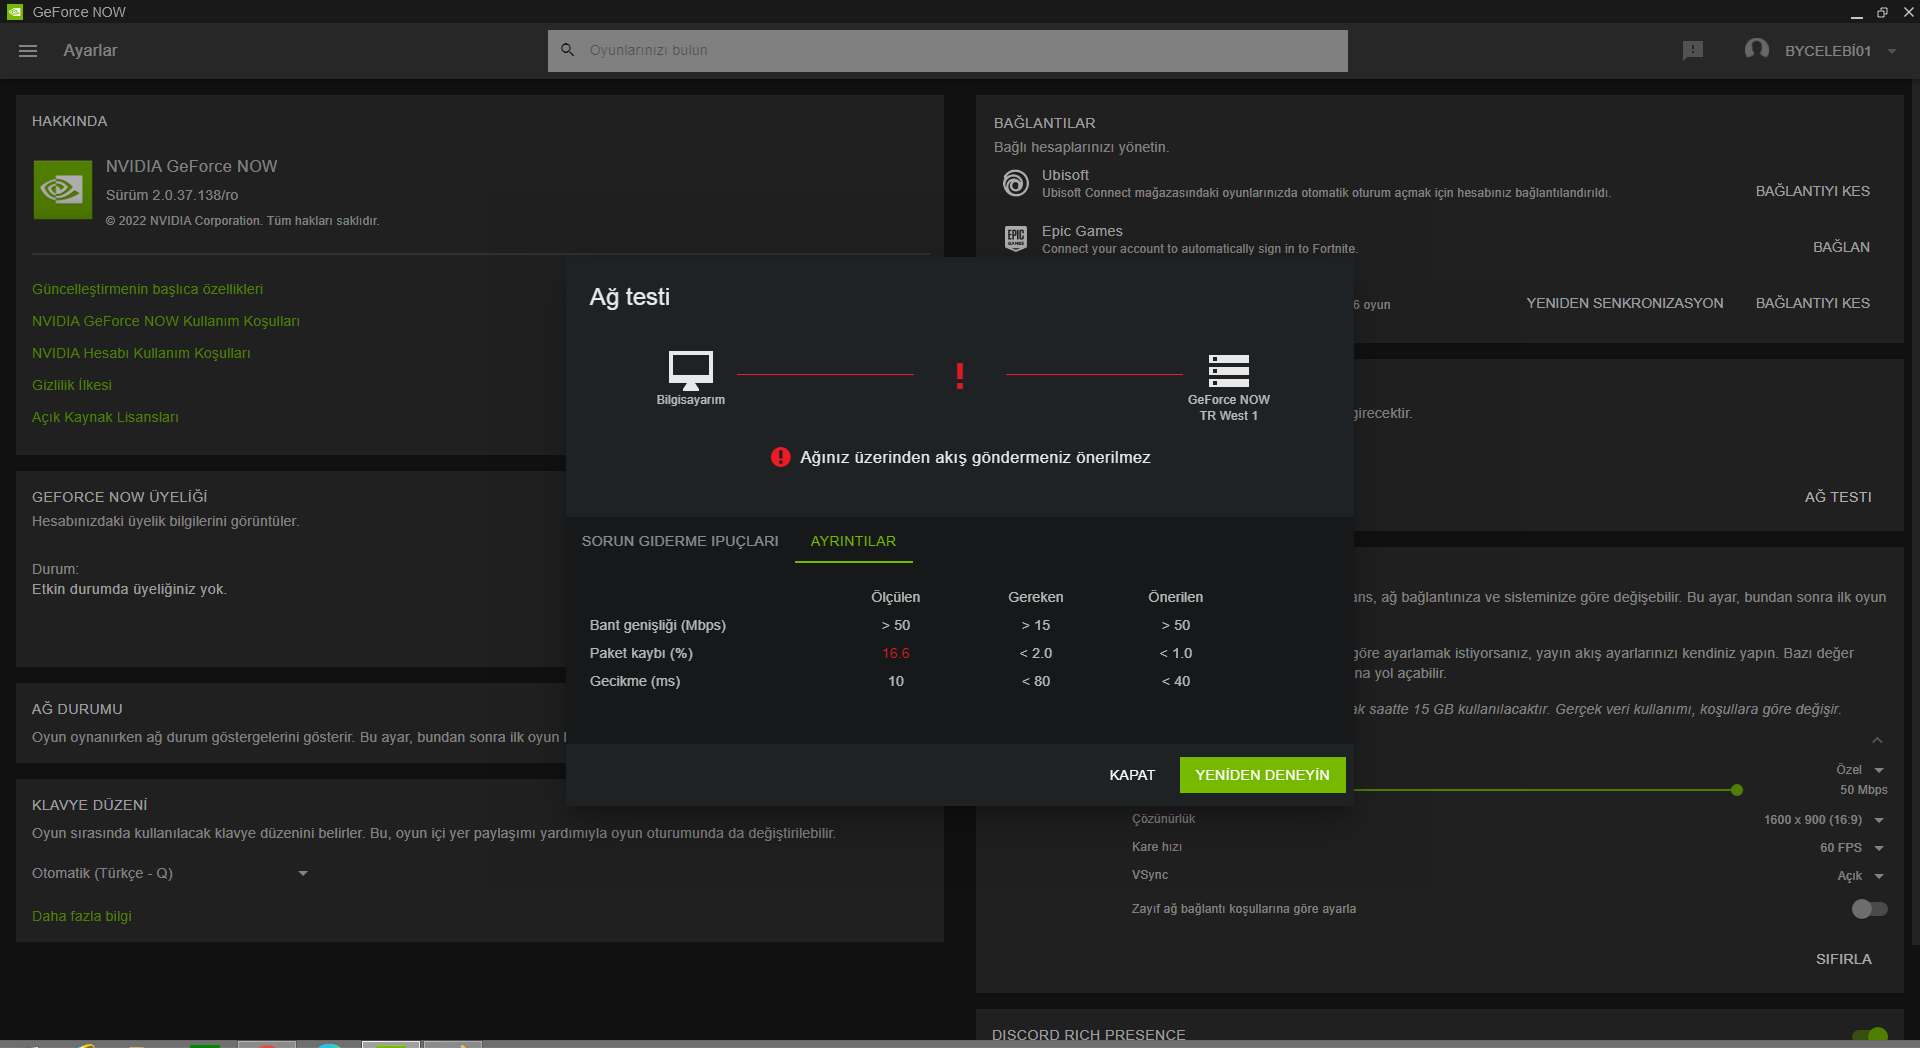Open the hamburger navigation menu
This screenshot has width=1920, height=1048.
coord(28,51)
